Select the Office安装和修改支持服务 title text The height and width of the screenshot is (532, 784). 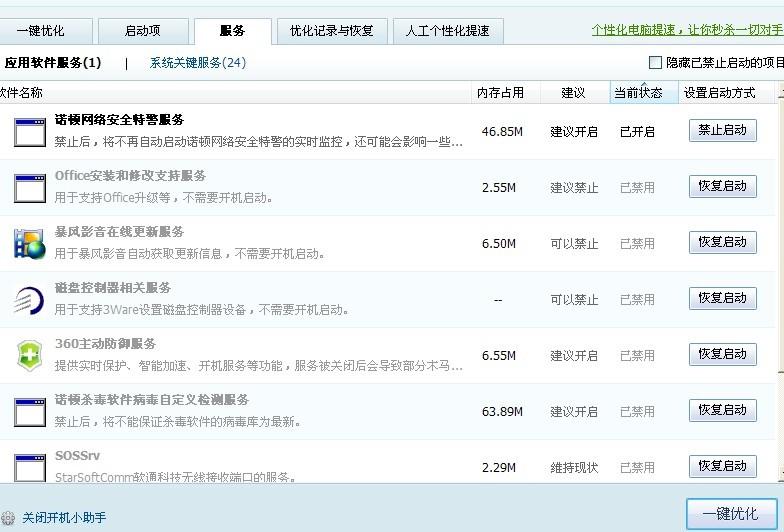click(130, 176)
